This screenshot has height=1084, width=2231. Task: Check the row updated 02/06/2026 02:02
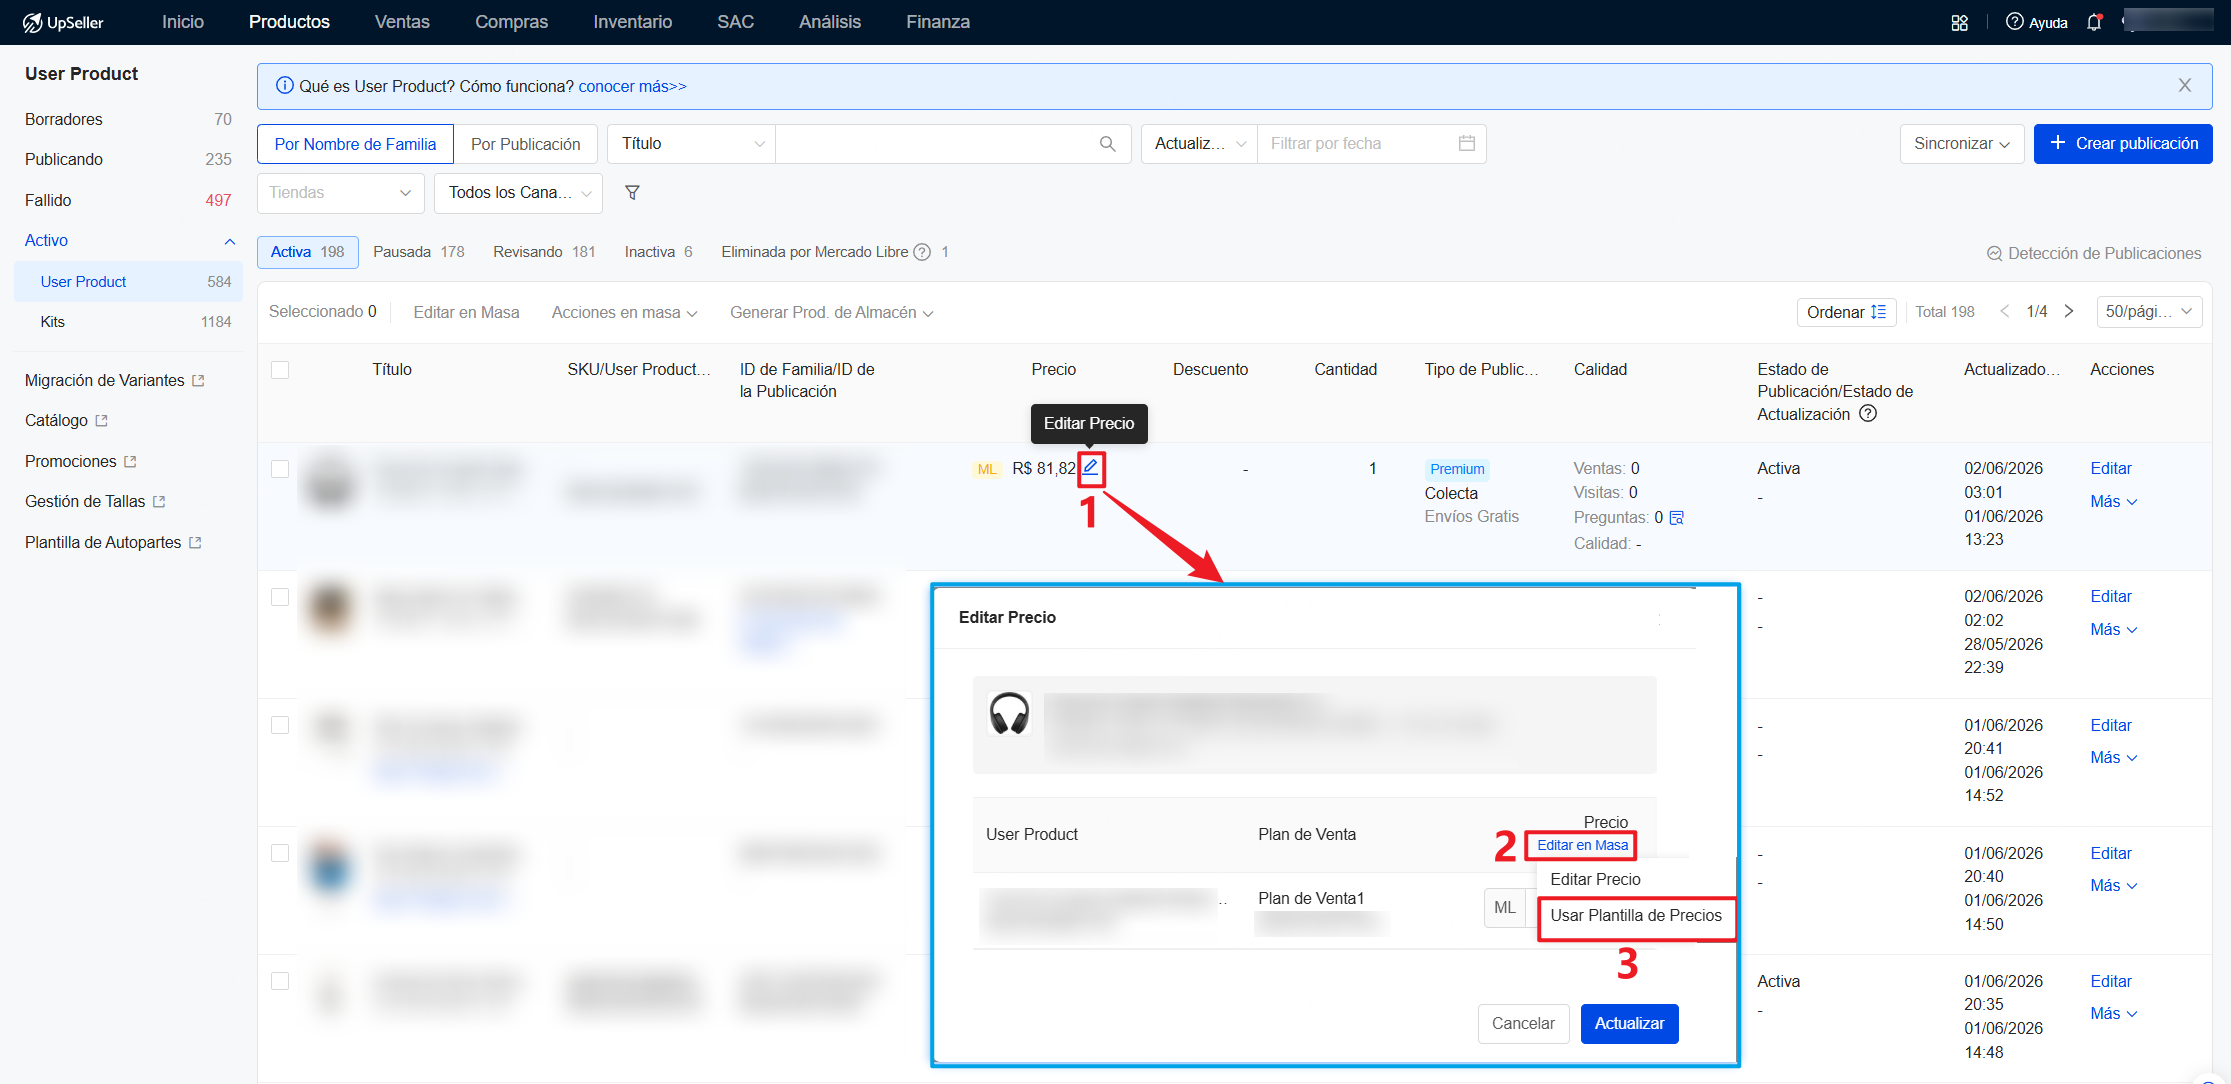(280, 597)
